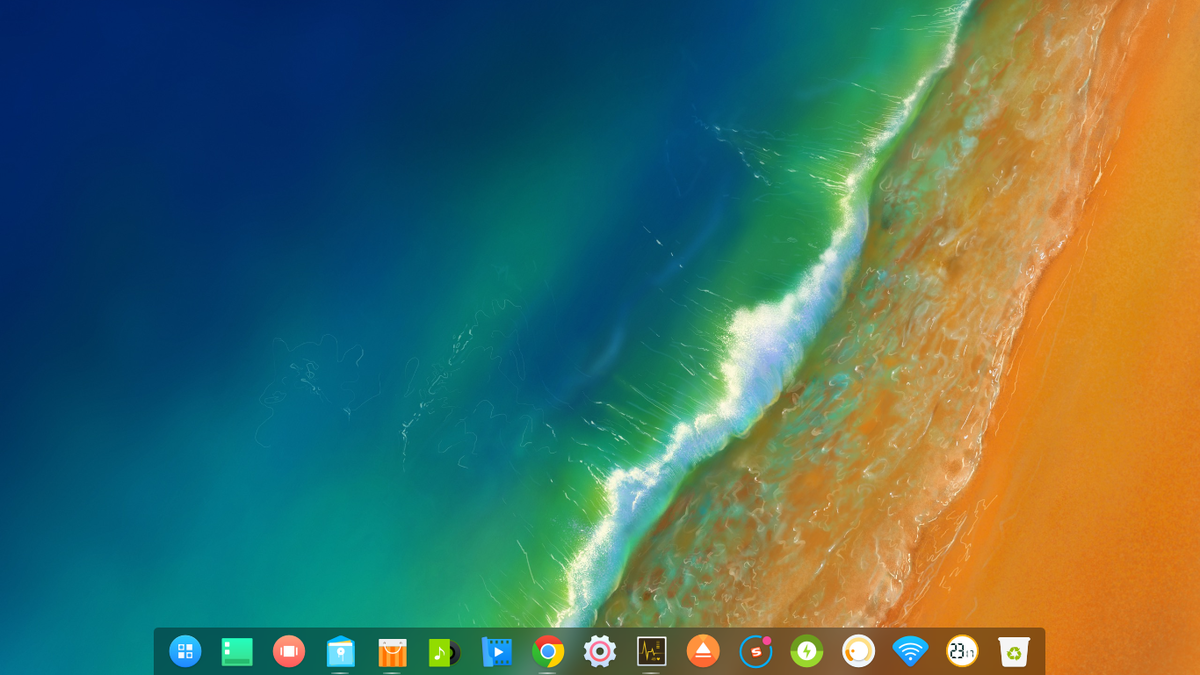Launch Google Chrome
This screenshot has height=675, width=1200.
click(x=548, y=651)
